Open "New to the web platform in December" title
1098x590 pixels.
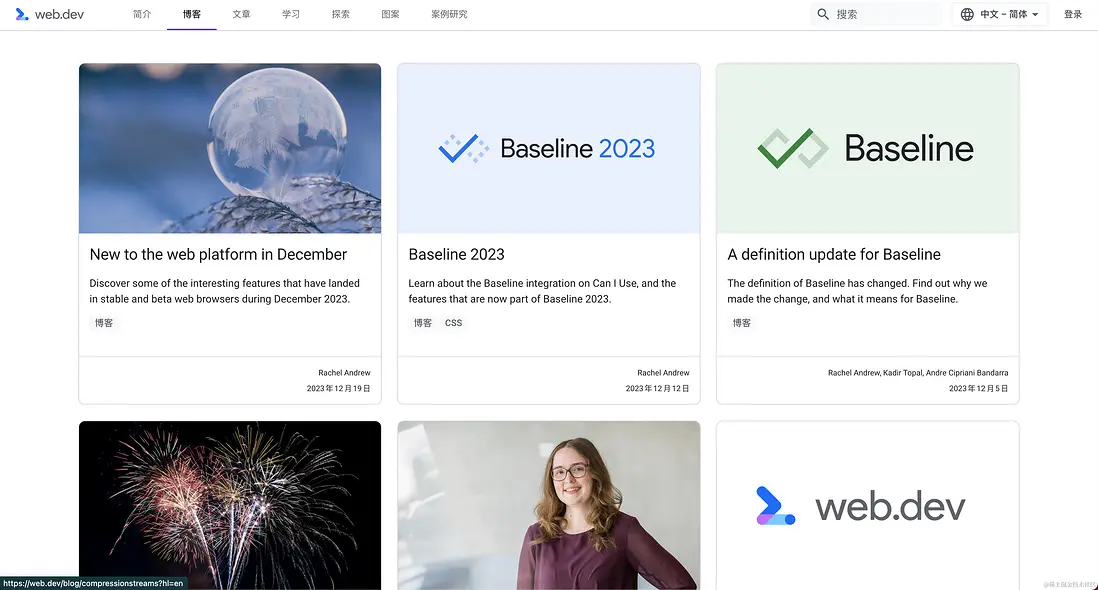pyautogui.click(x=218, y=254)
